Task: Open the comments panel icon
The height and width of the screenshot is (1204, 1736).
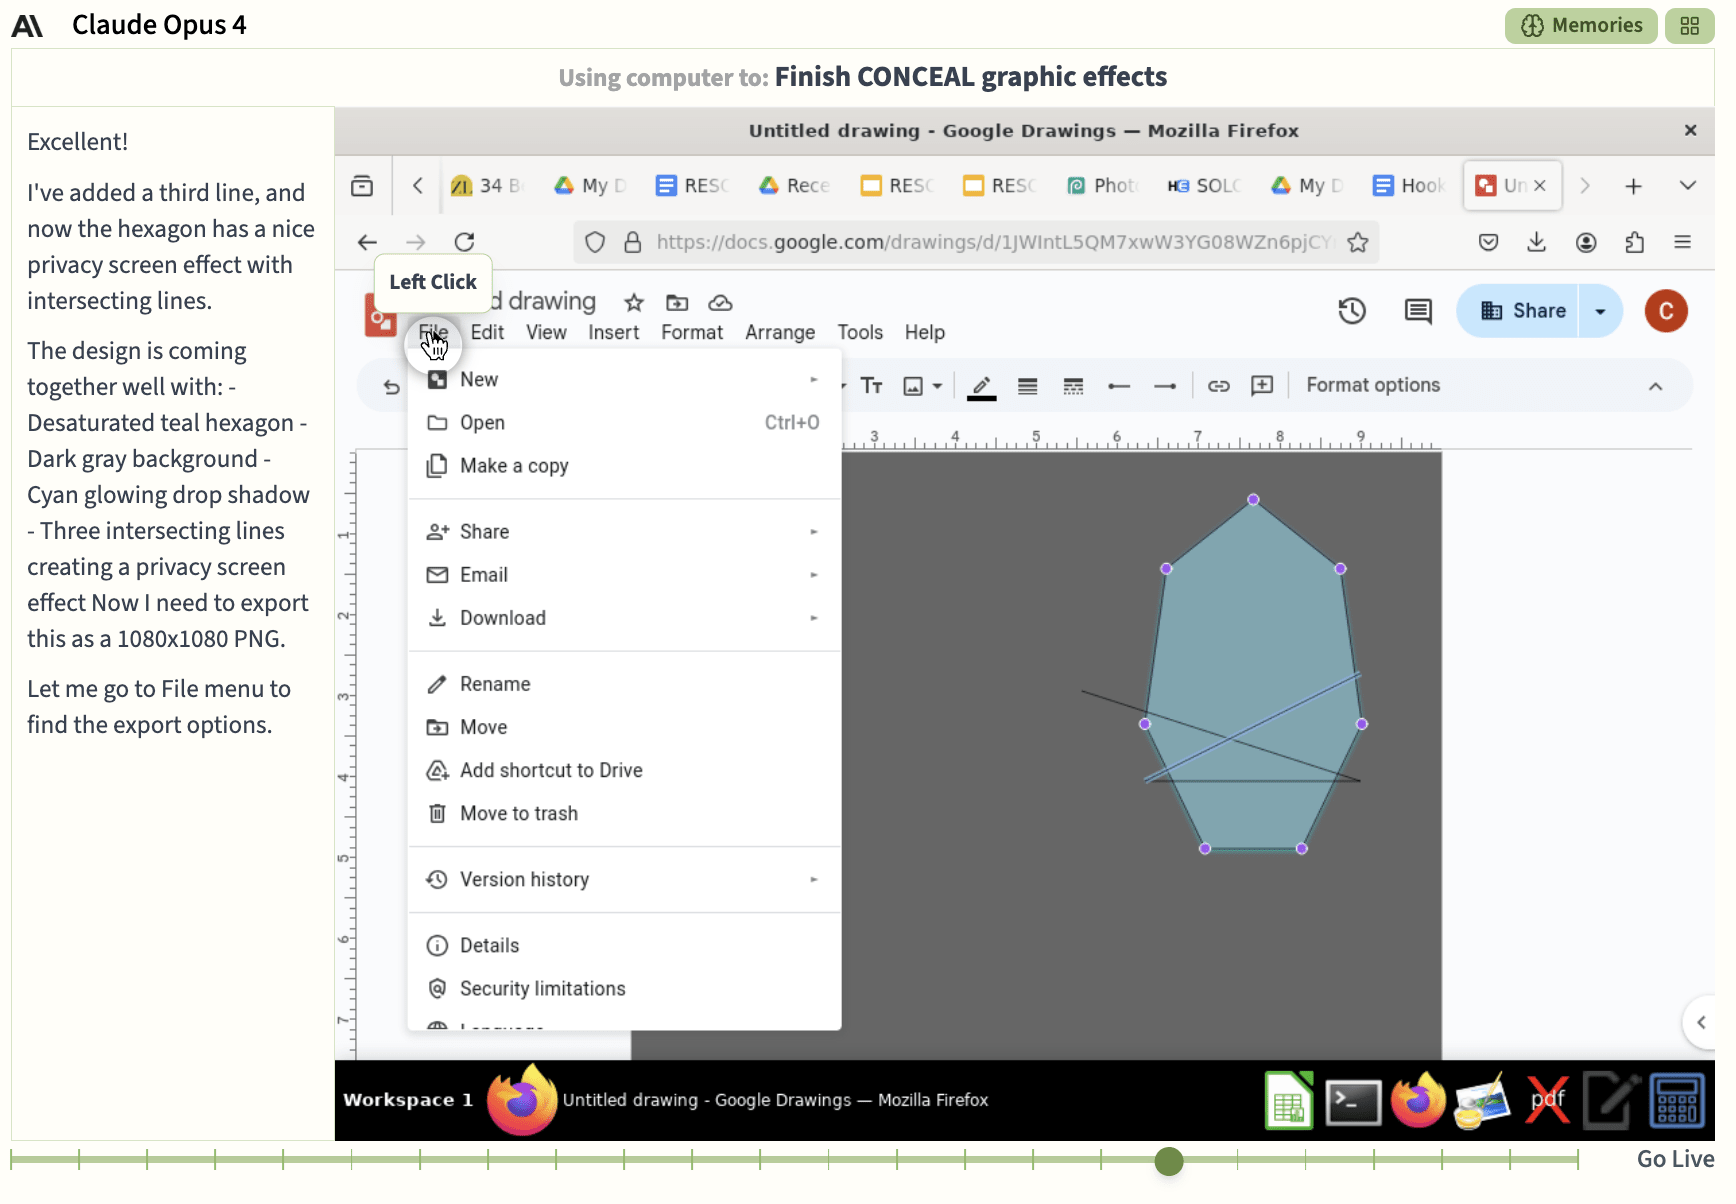Action: coord(1417,311)
